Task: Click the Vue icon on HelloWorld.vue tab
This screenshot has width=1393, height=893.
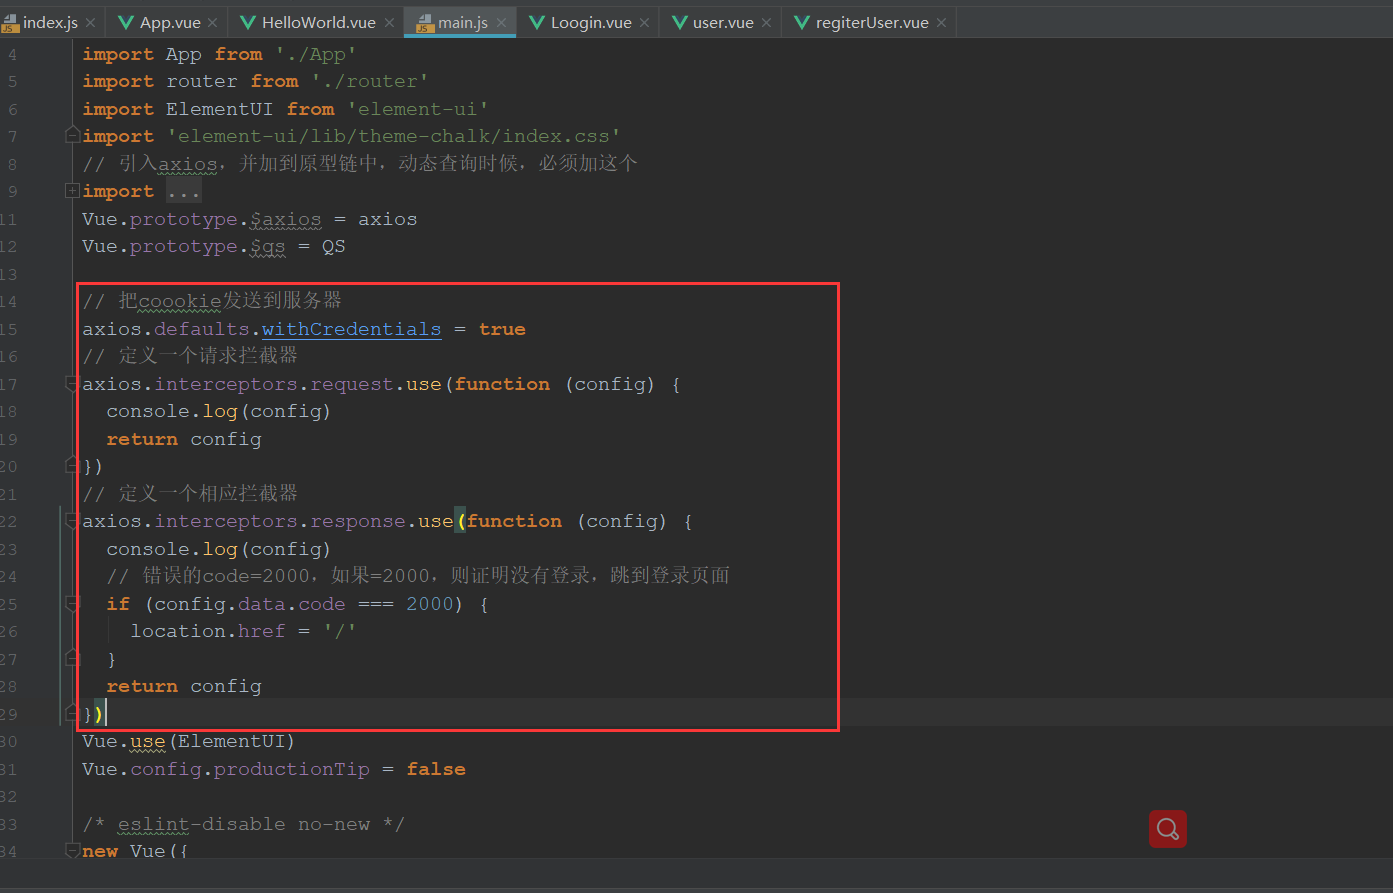Action: (248, 22)
